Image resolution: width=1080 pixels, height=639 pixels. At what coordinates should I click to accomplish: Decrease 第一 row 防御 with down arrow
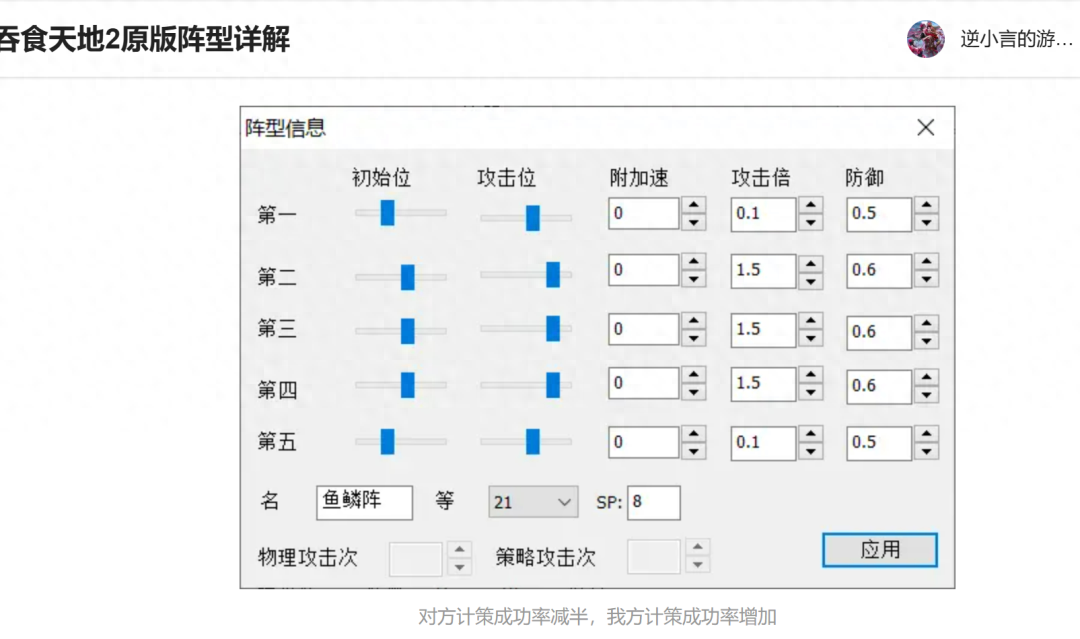point(926,222)
